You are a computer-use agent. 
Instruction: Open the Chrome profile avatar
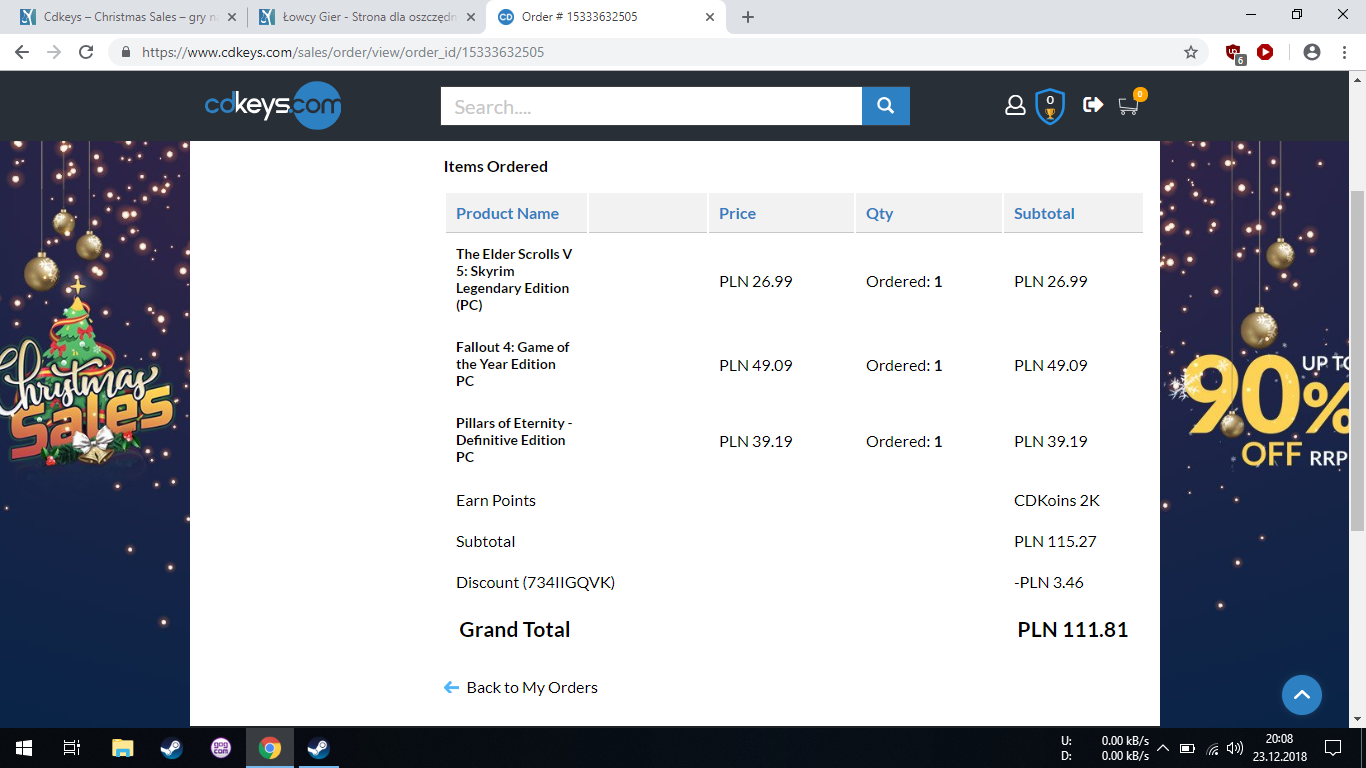click(1312, 52)
